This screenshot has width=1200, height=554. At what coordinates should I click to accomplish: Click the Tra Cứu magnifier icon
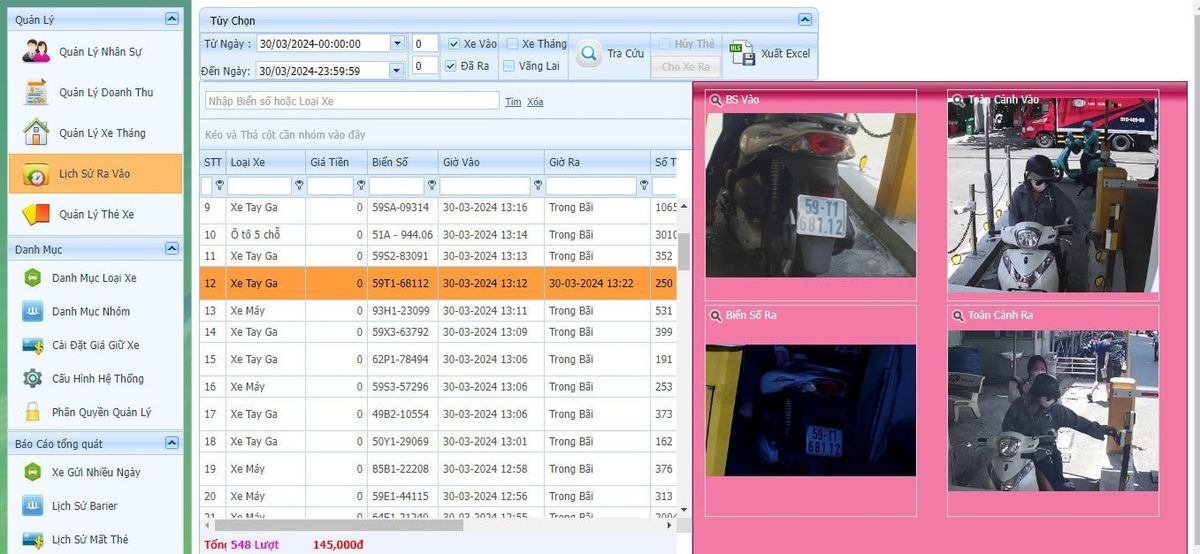point(590,54)
